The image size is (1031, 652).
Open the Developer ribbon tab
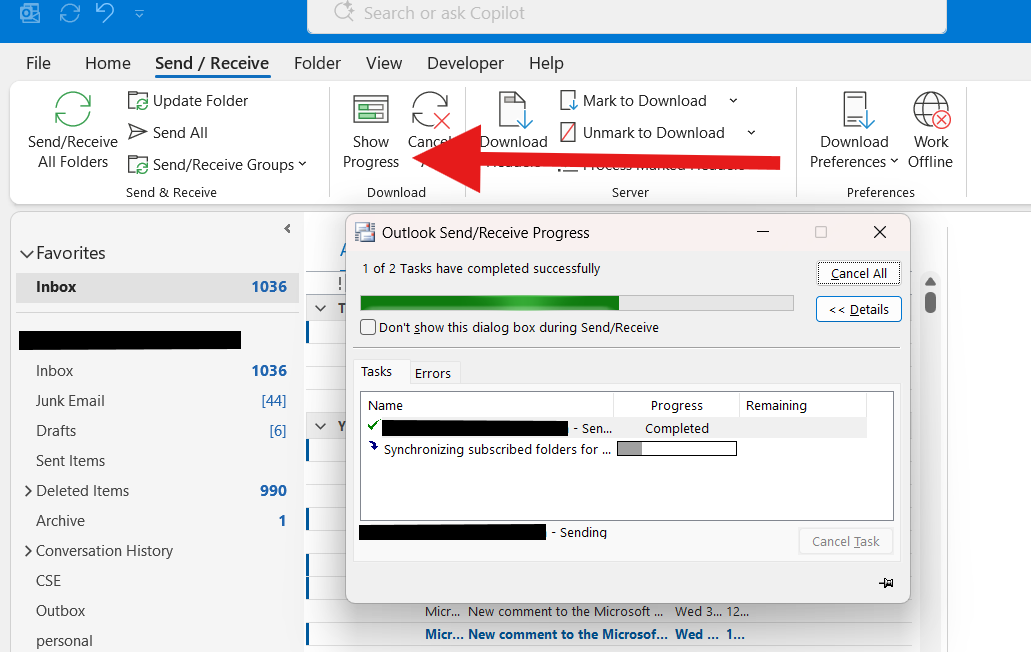point(466,63)
